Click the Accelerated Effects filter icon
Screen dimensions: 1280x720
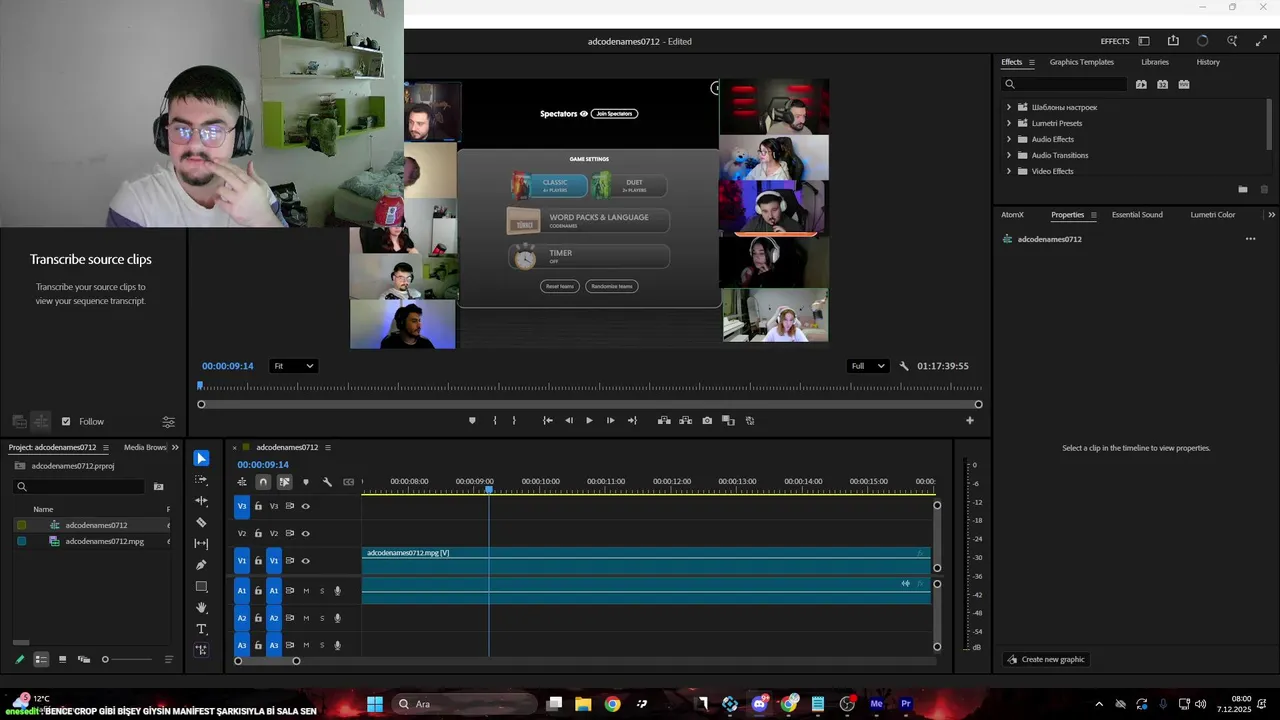tap(1141, 85)
